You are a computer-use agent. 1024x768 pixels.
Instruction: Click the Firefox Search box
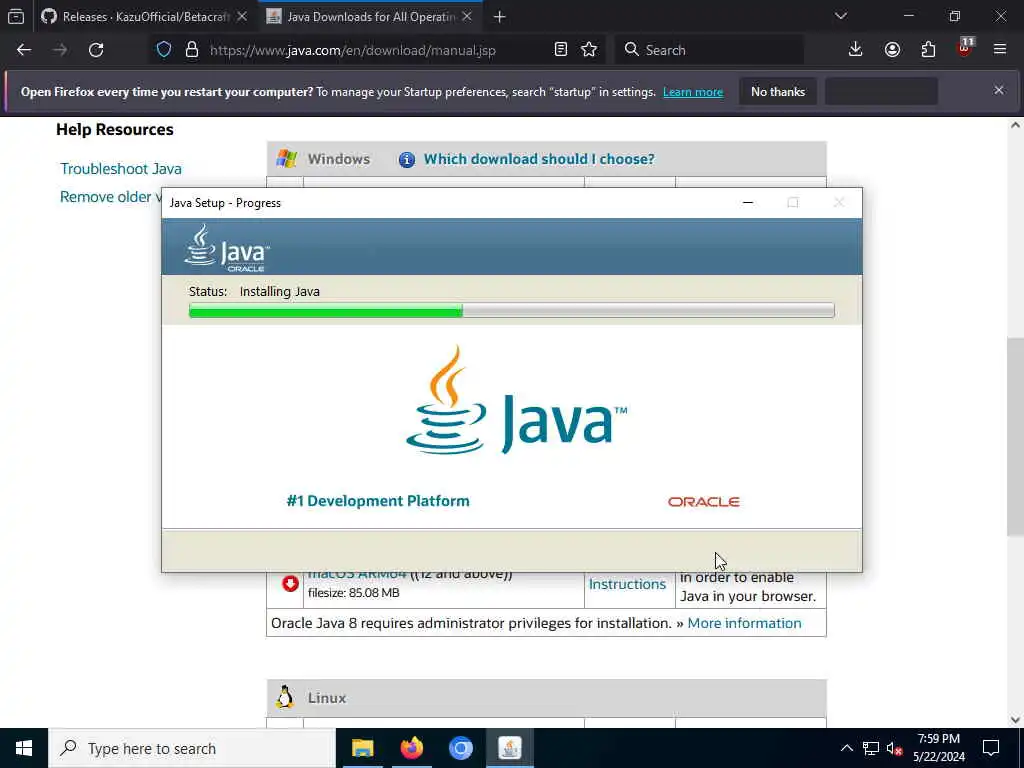tap(709, 50)
